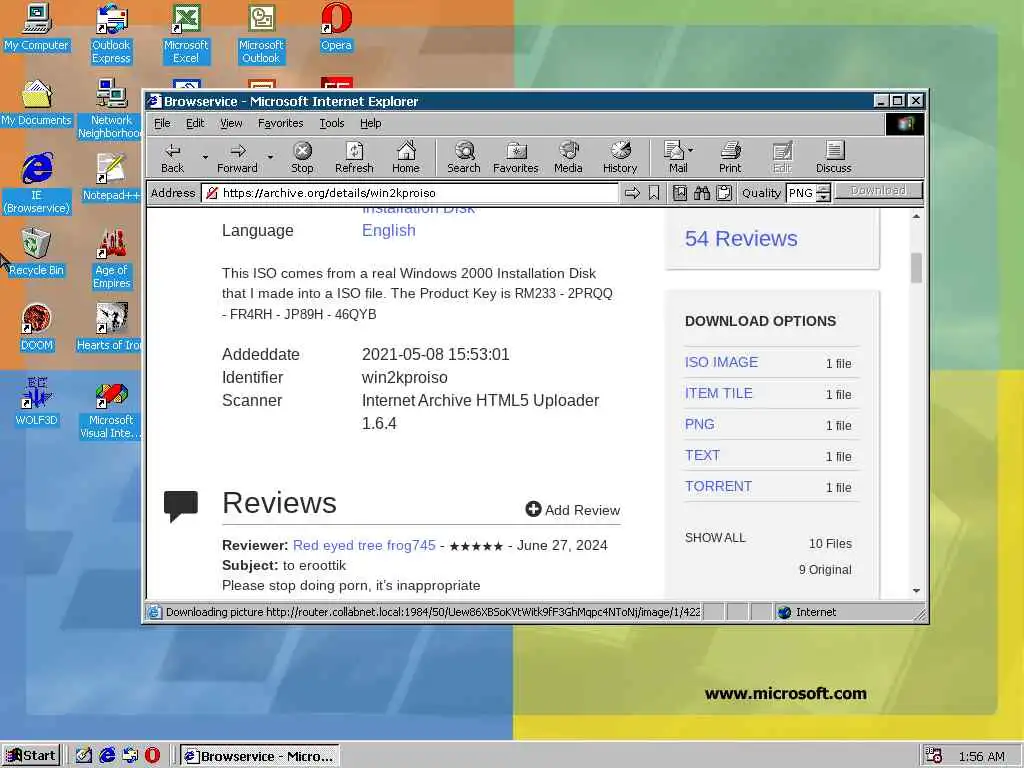Open the TORRENT download link

[x=718, y=486]
